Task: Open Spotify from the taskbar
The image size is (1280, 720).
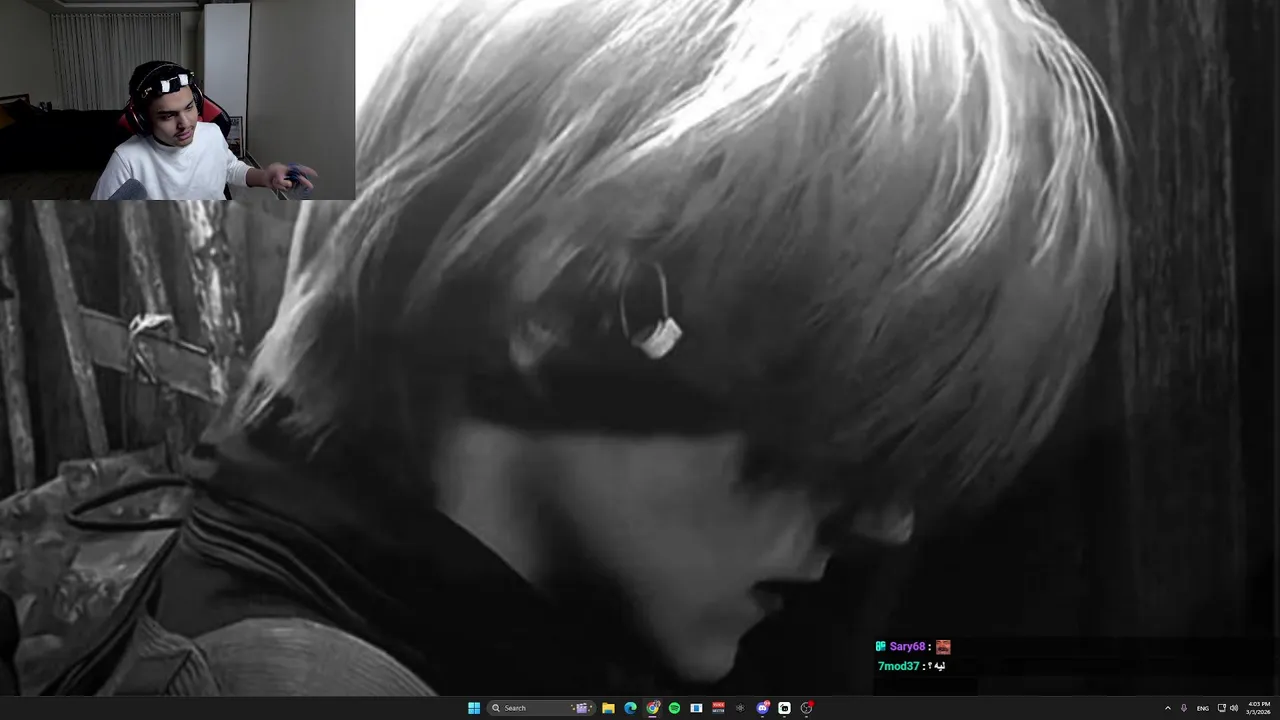Action: coord(674,708)
